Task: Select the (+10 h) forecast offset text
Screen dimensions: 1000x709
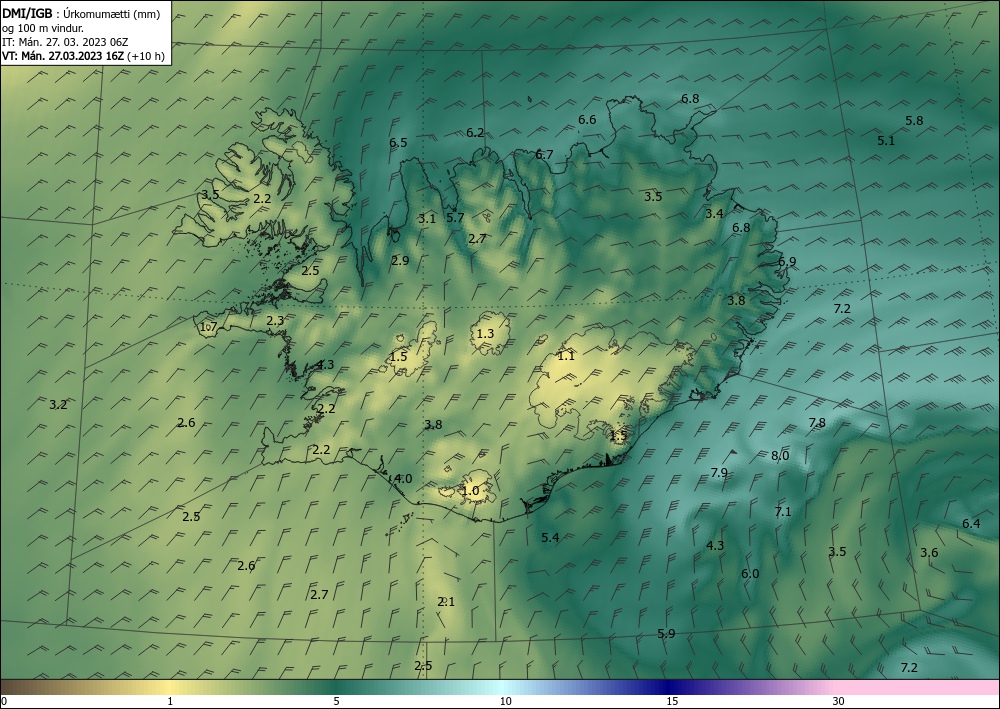Action: click(146, 56)
